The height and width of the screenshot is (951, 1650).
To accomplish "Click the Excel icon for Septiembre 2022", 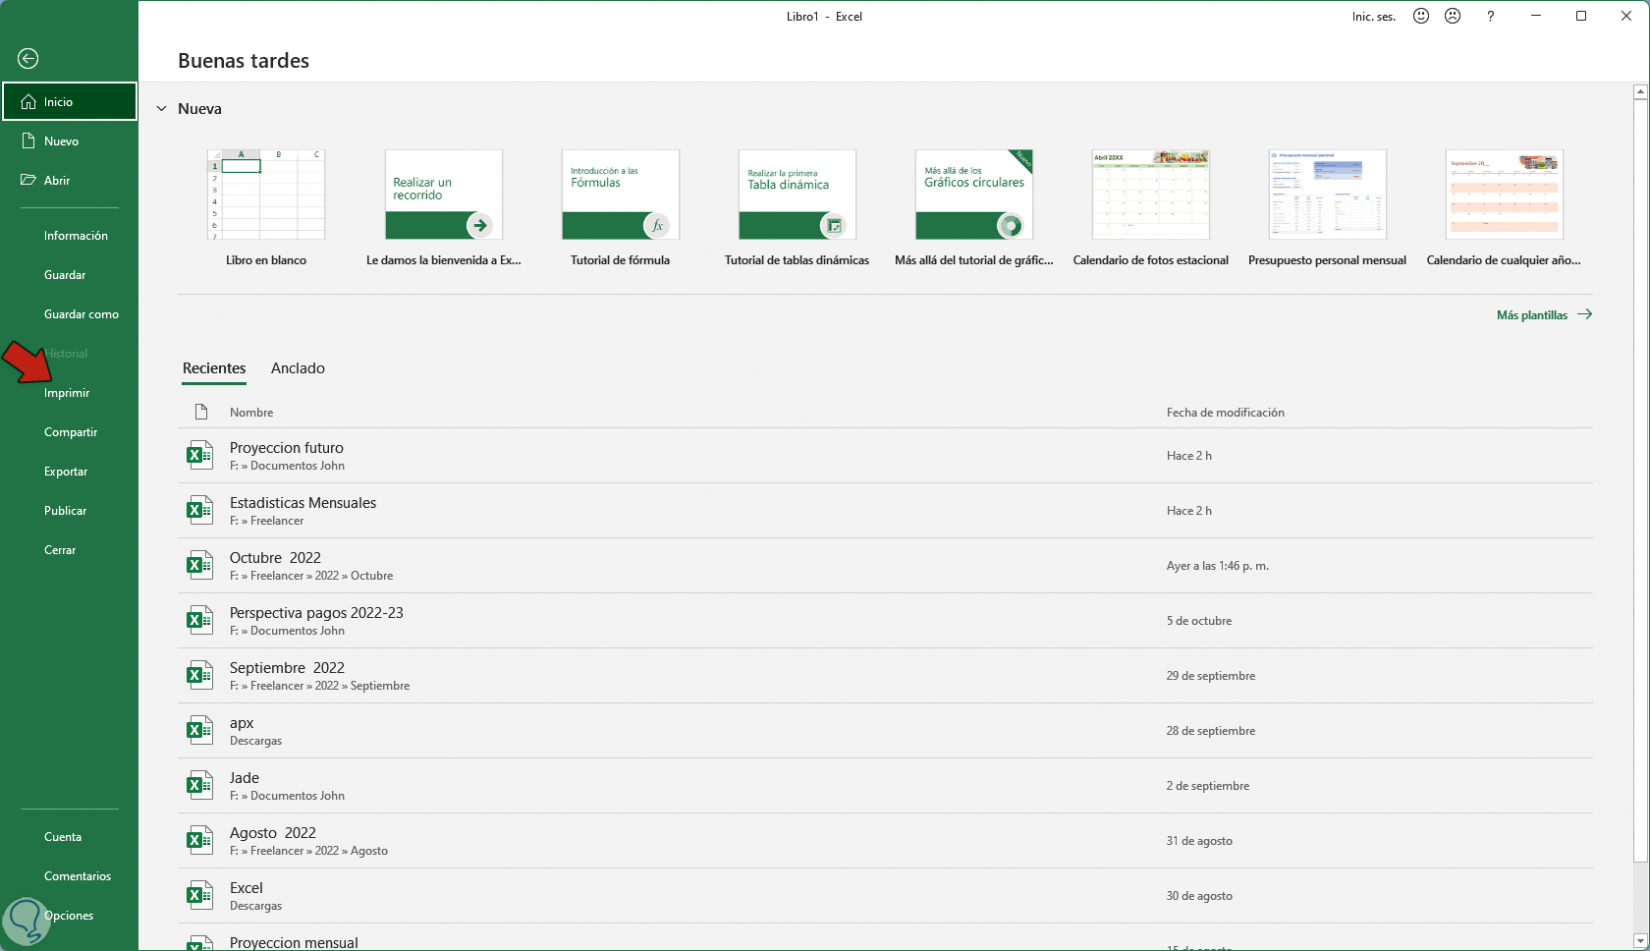I will tap(200, 675).
